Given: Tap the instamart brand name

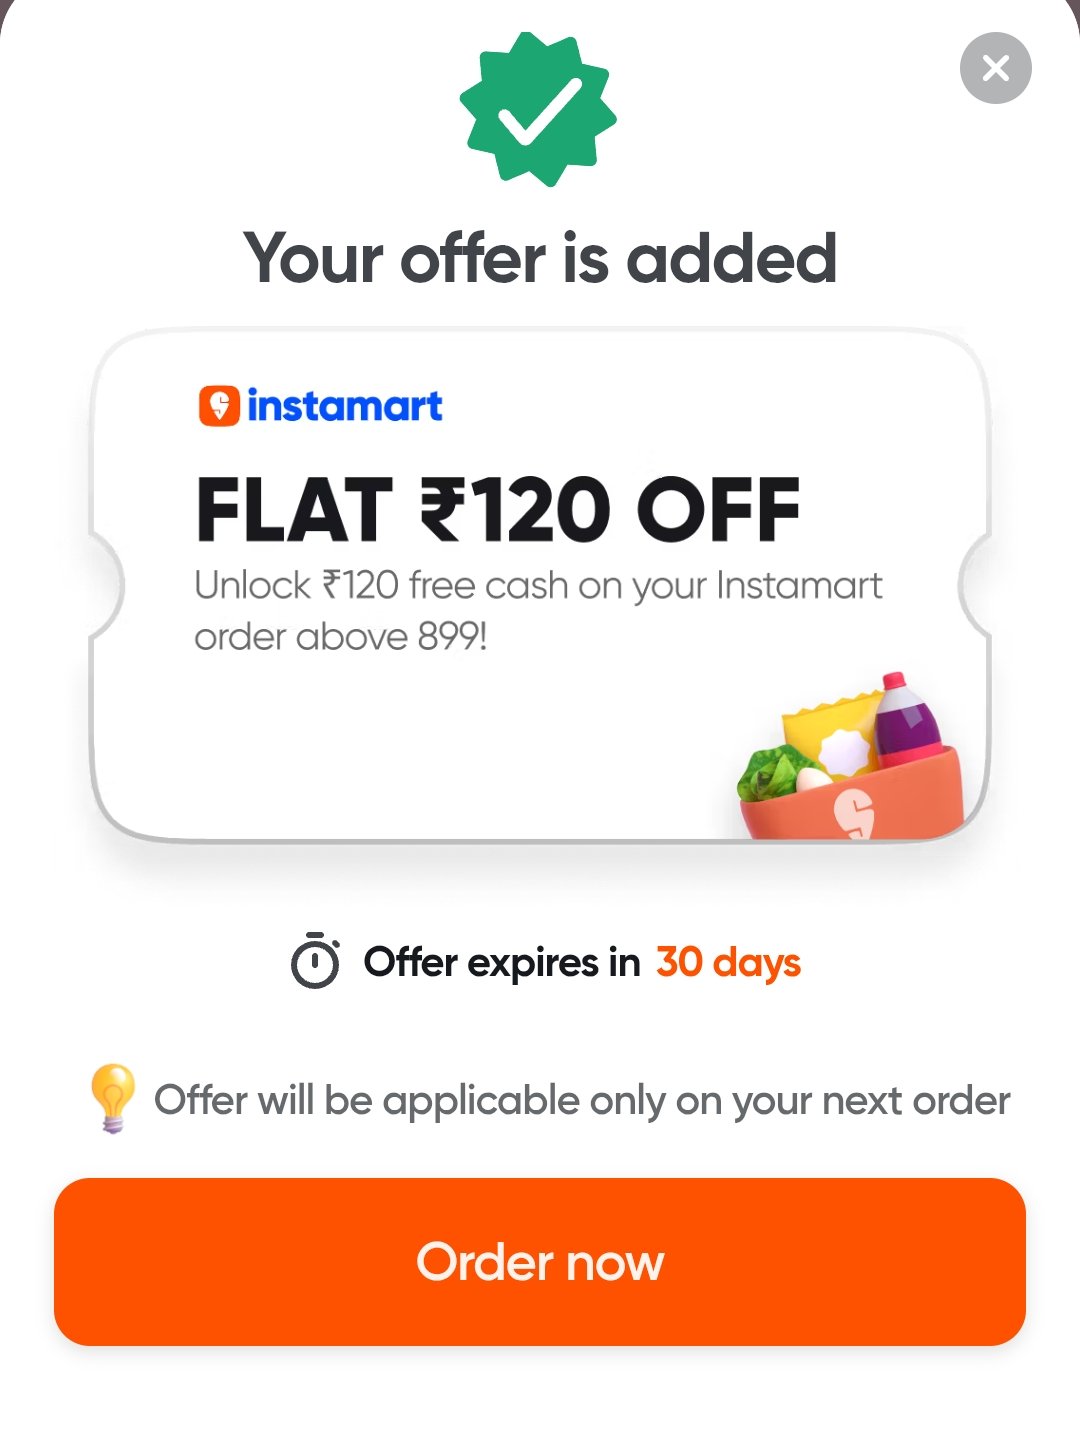Looking at the screenshot, I should [345, 406].
